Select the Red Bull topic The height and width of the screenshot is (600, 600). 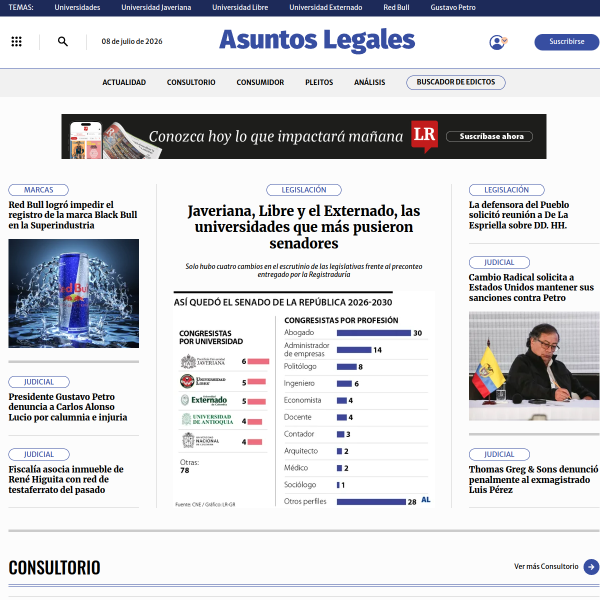click(x=396, y=7)
